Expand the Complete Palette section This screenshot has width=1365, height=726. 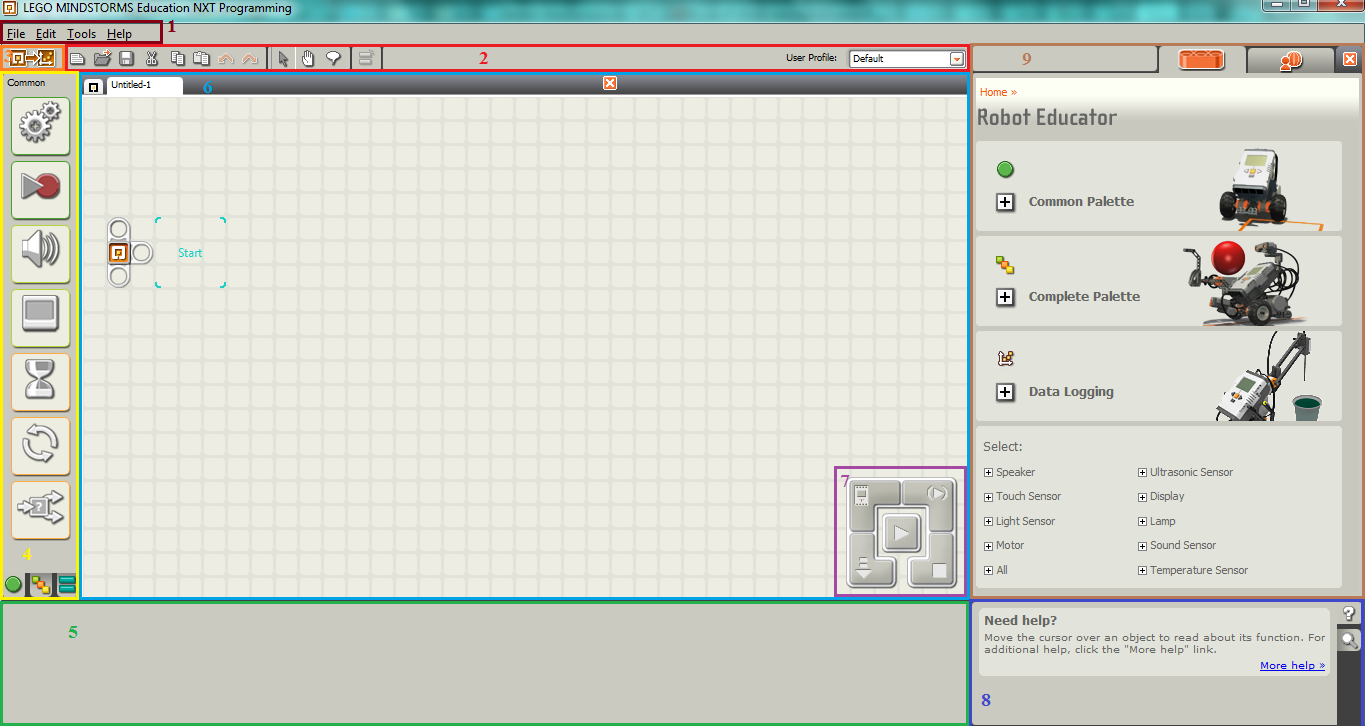(x=1006, y=297)
